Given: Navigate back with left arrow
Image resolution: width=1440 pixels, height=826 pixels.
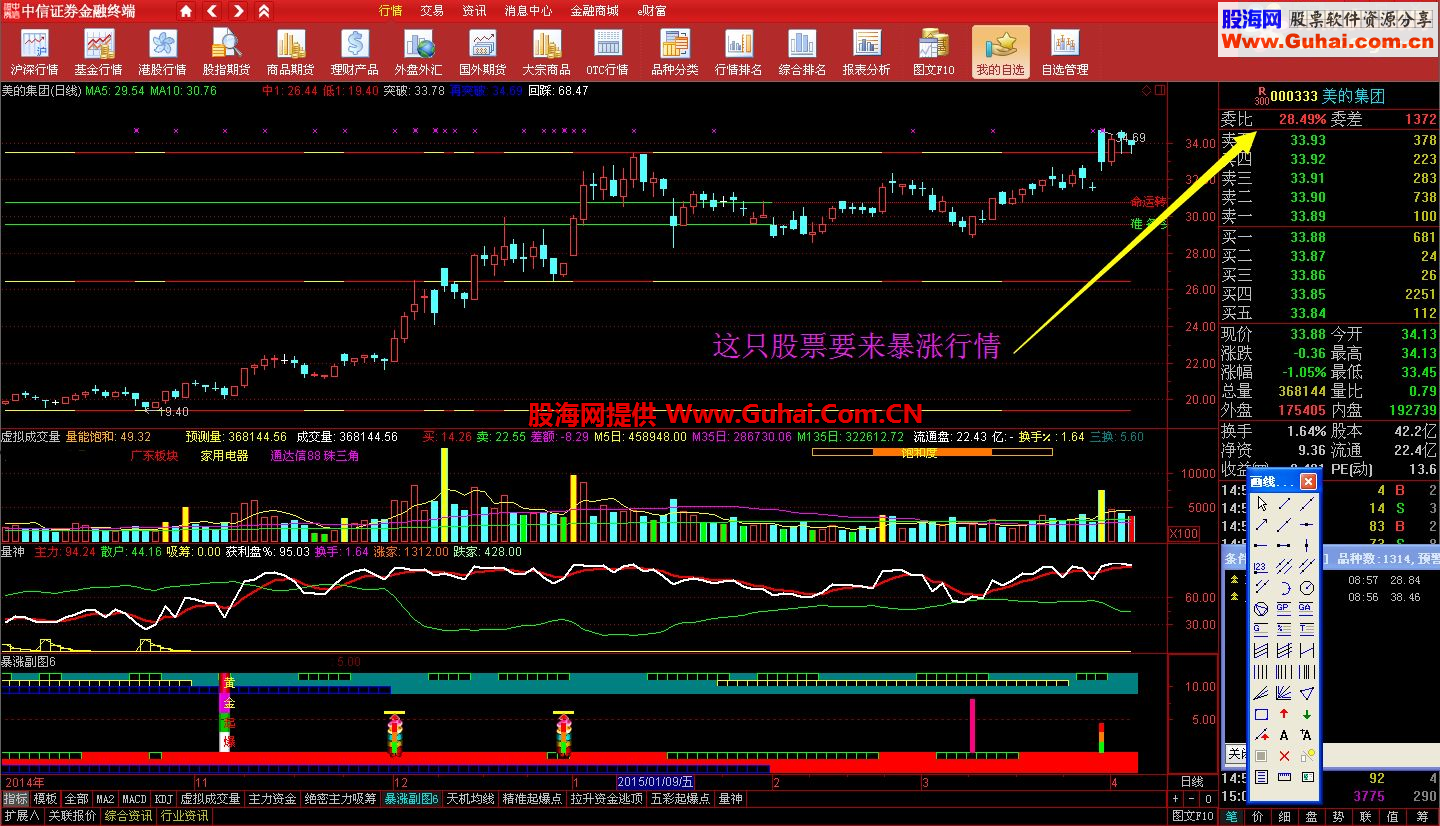Looking at the screenshot, I should (213, 12).
